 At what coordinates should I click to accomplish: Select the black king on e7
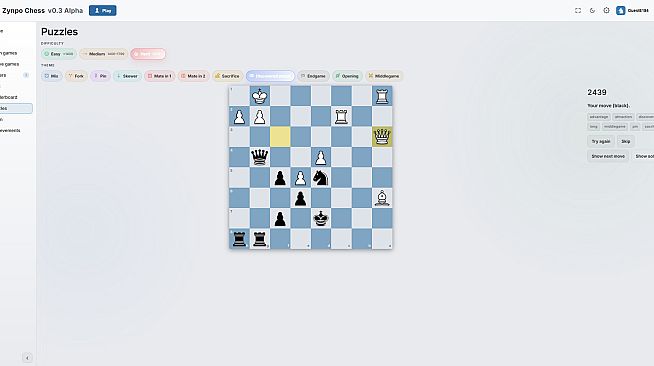[x=321, y=218]
